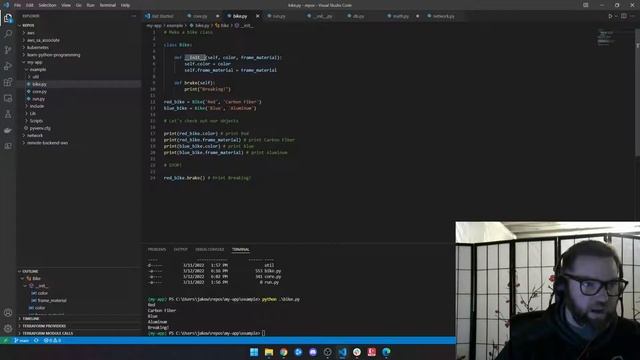The image size is (640, 360).
Task: Collapse the my-app folder
Action: point(34,62)
